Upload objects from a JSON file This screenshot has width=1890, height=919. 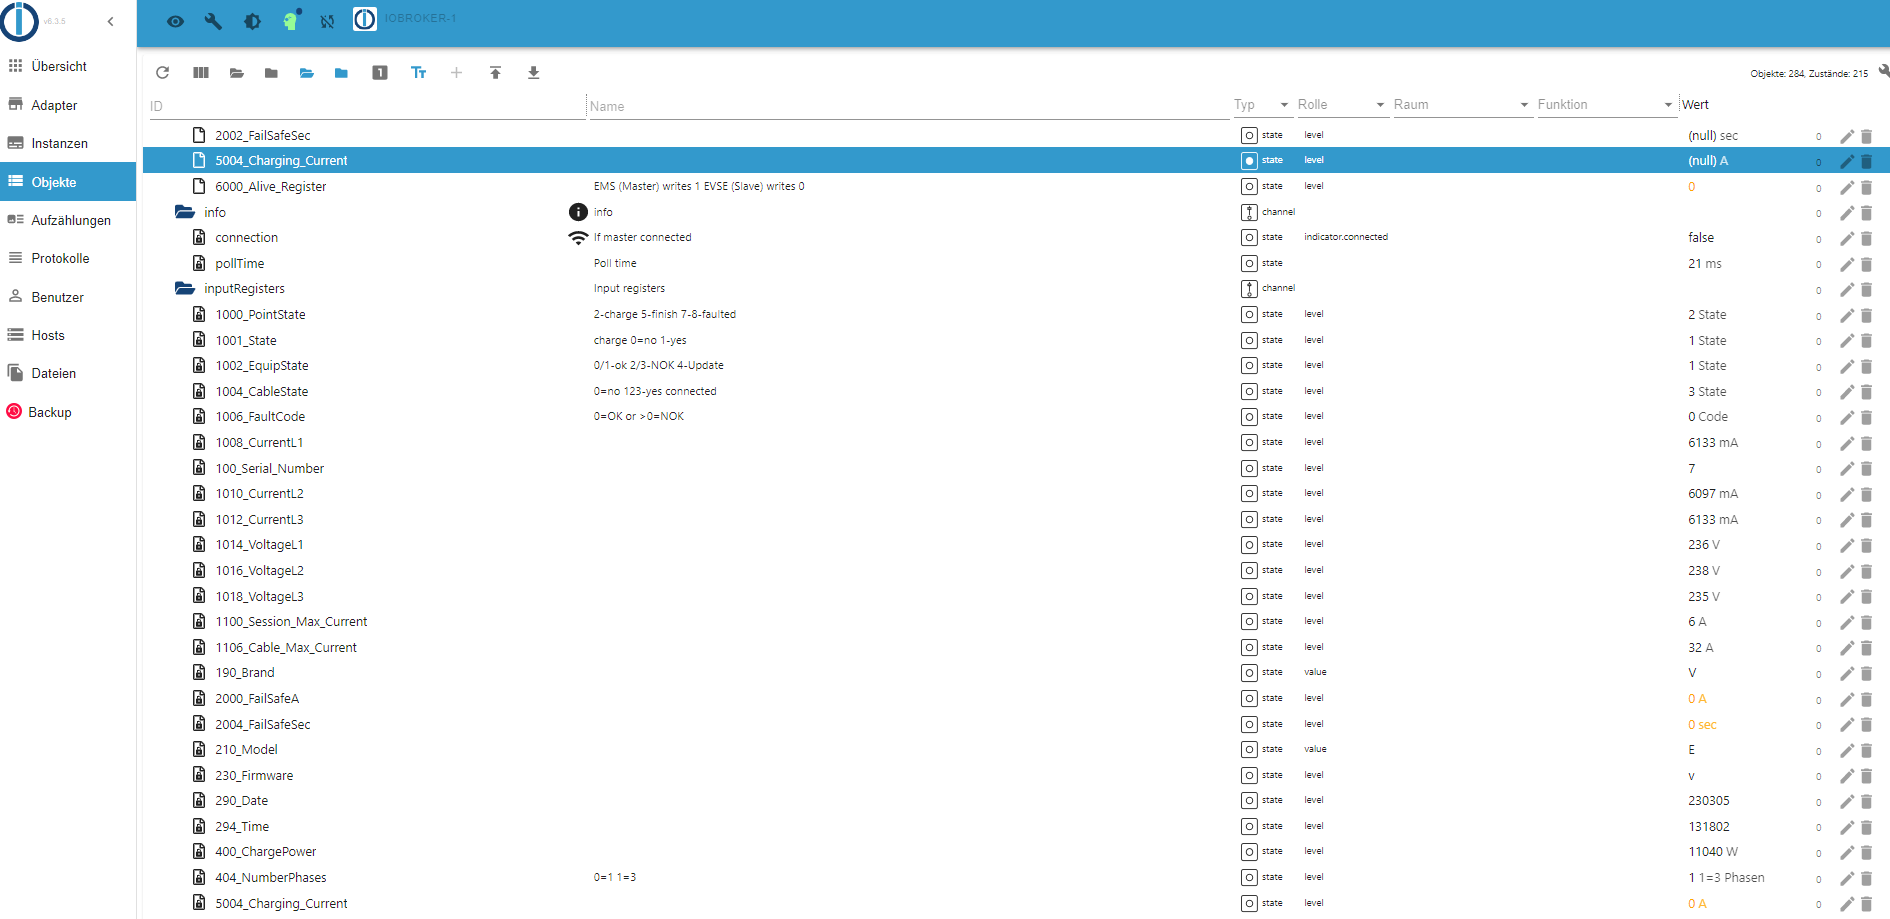[x=495, y=73]
